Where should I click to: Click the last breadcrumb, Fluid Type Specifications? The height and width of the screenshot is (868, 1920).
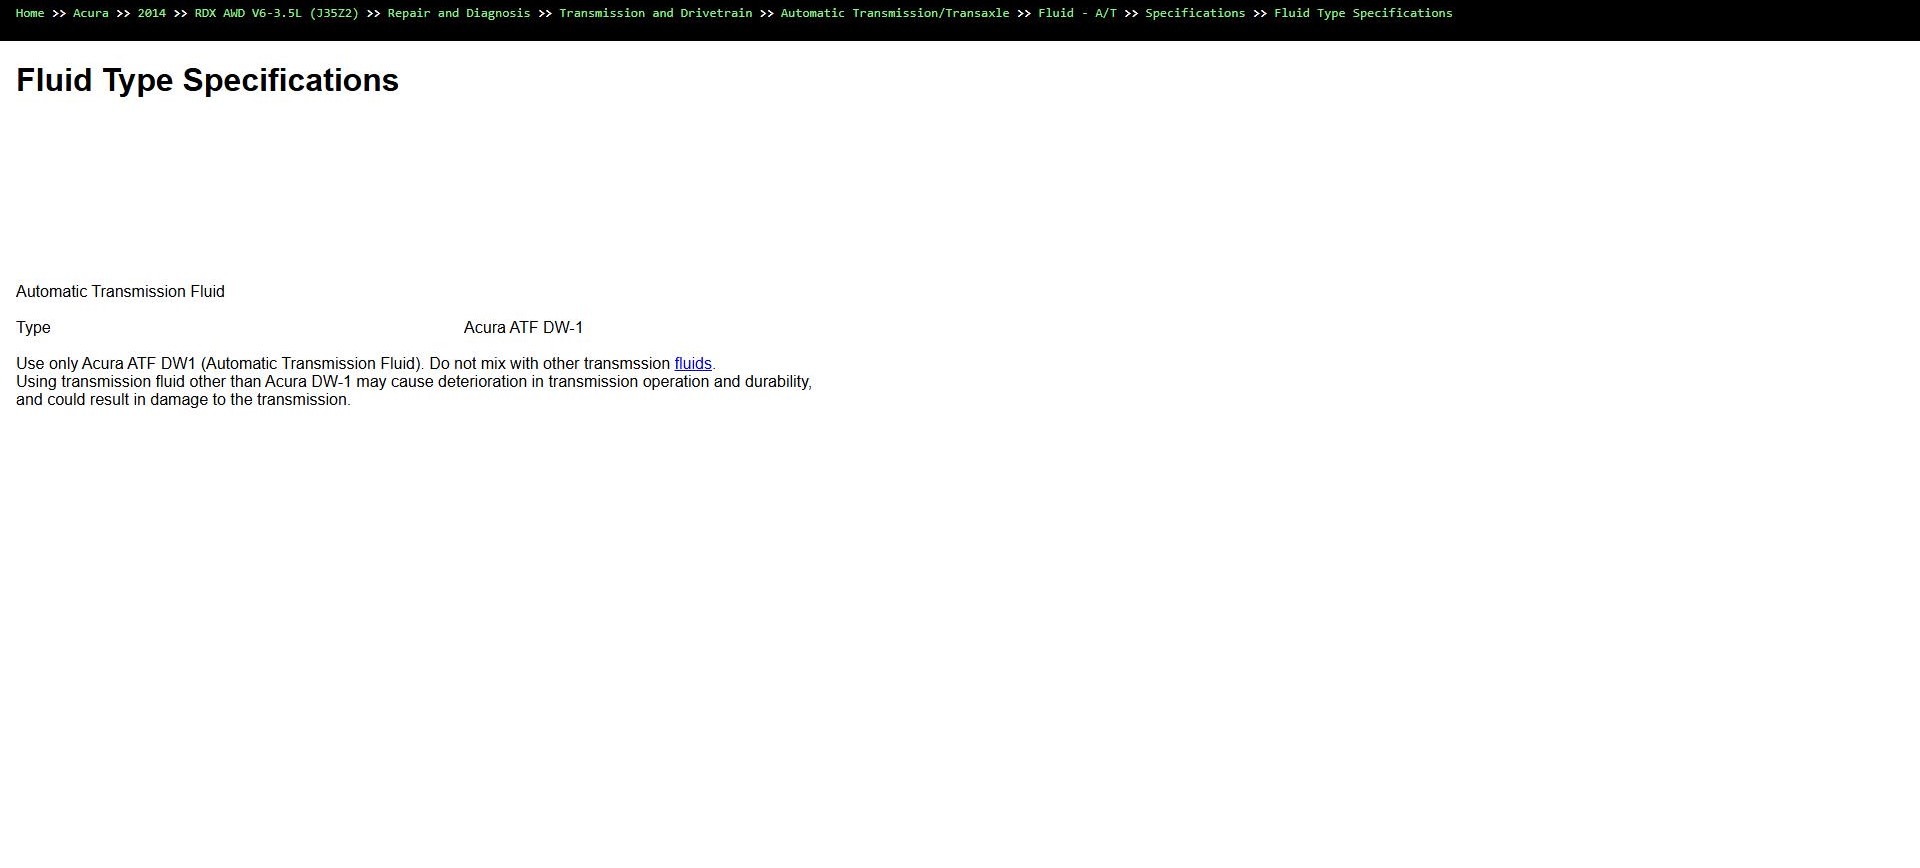[1363, 13]
